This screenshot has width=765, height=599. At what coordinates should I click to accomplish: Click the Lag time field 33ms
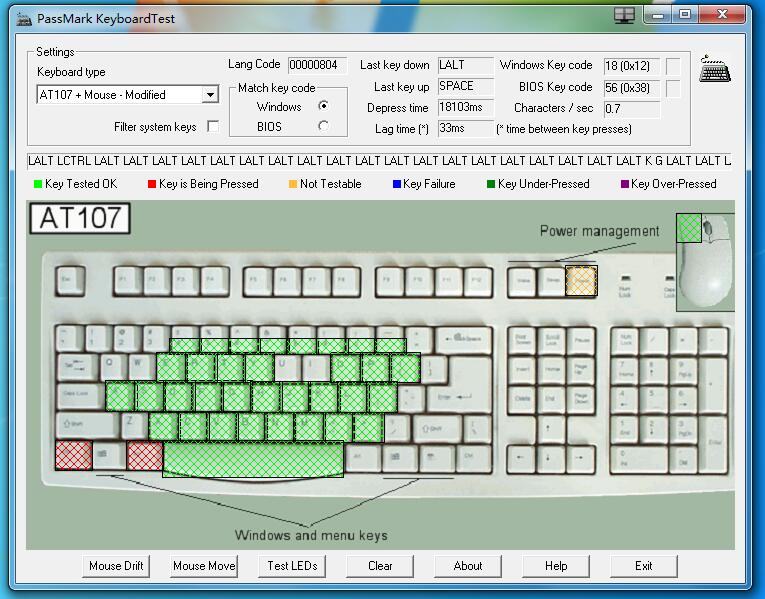tap(466, 128)
